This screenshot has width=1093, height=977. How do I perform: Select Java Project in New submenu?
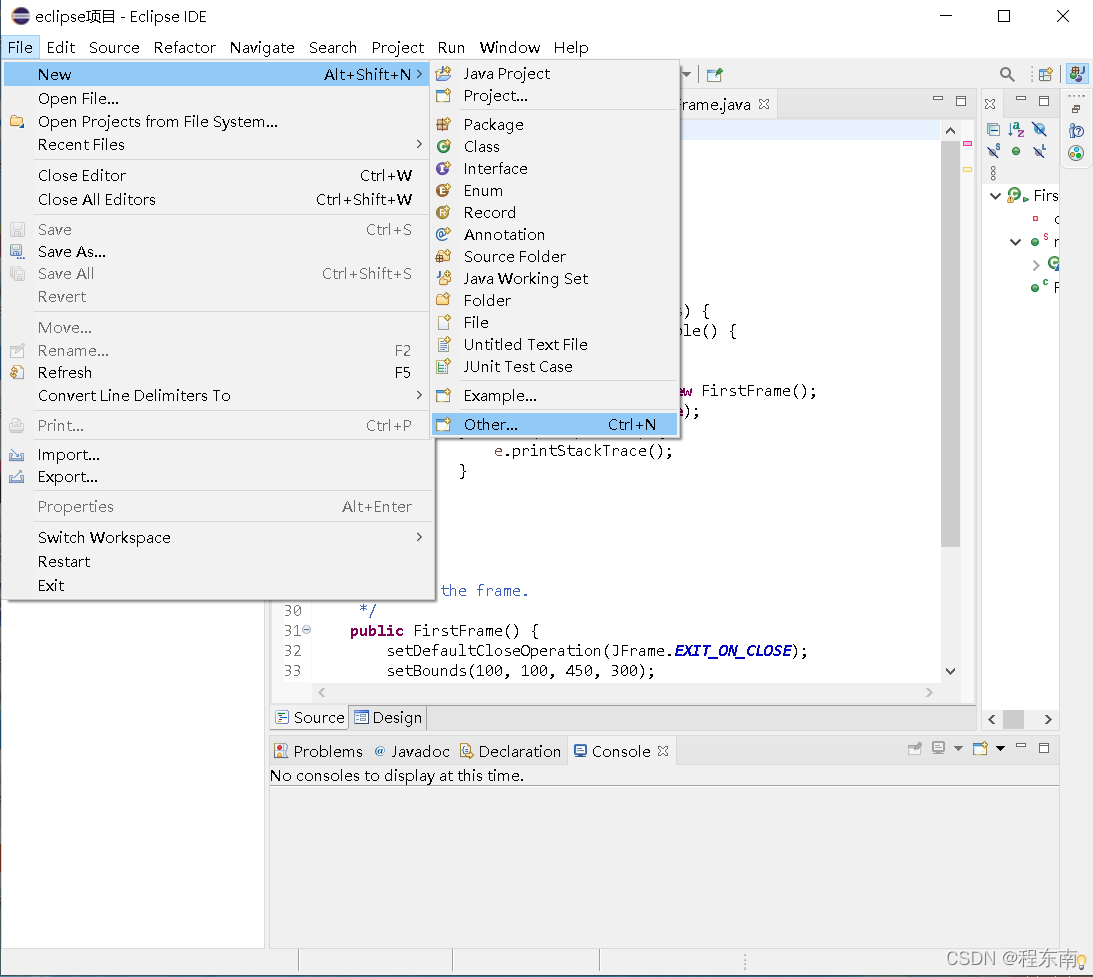tap(555, 73)
